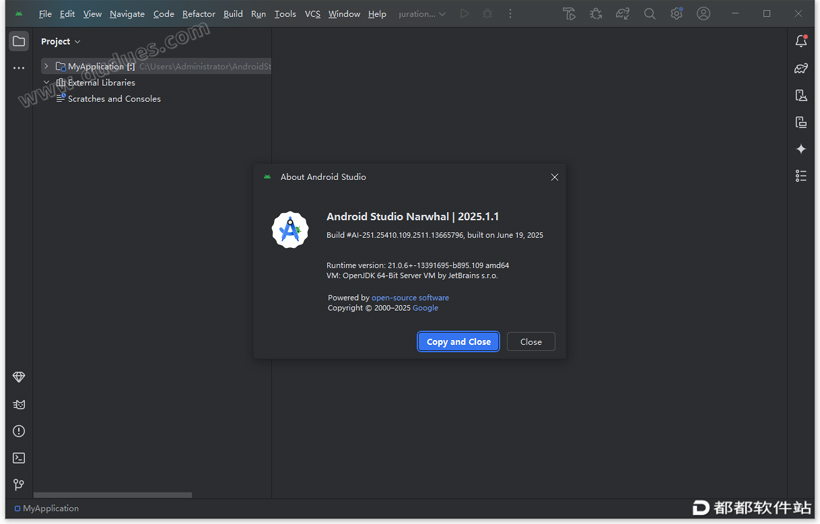Open the Project tool window folder icon
The height and width of the screenshot is (524, 820).
tap(19, 41)
